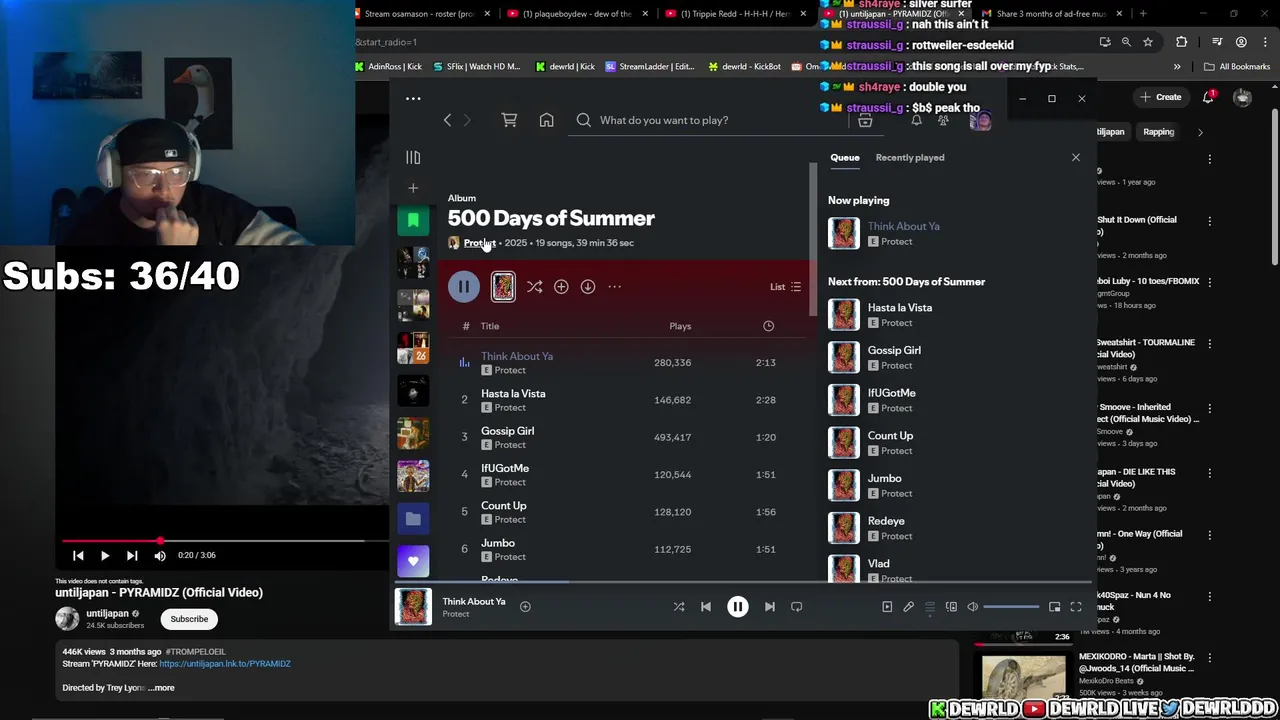The height and width of the screenshot is (720, 1280).
Task: Open Spotify Friend Activity icon
Action: click(x=943, y=120)
